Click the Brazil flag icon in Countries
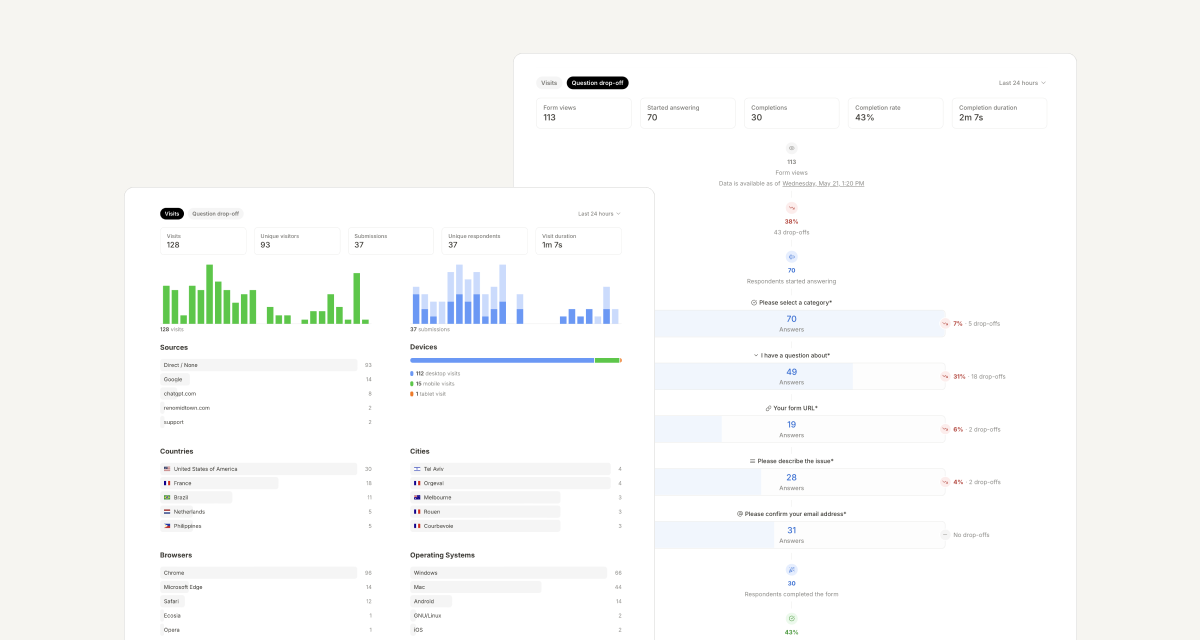This screenshot has width=1200, height=640. point(167,497)
